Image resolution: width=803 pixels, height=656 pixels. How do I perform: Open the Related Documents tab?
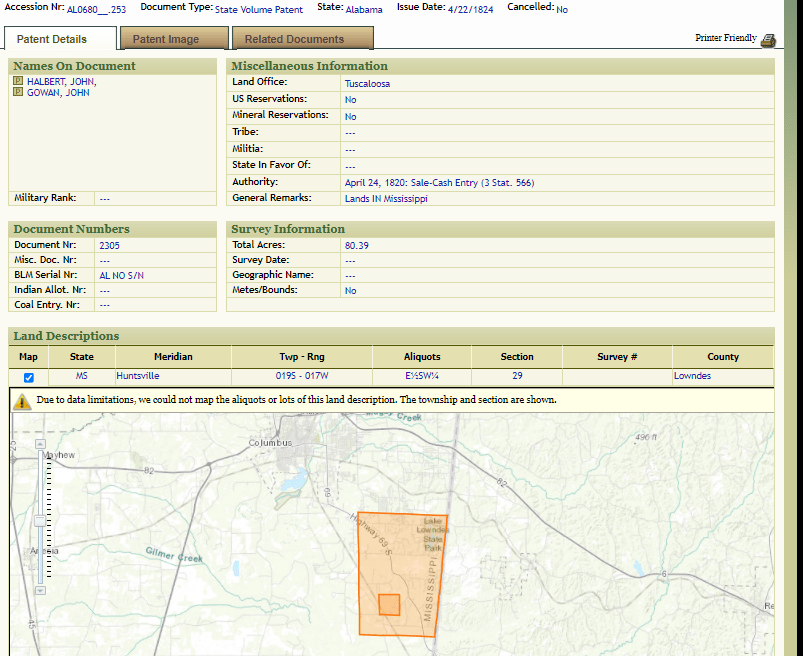[294, 39]
